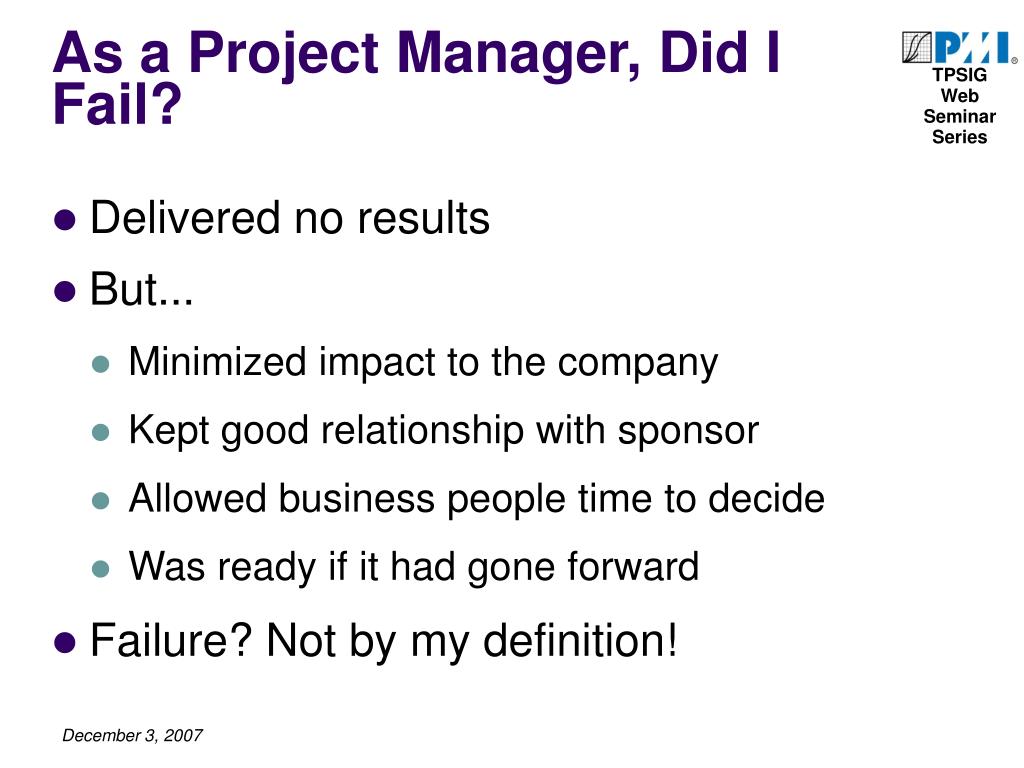Click teal bullet before Minimized impact
The width and height of the screenshot is (1024, 768).
tap(101, 364)
